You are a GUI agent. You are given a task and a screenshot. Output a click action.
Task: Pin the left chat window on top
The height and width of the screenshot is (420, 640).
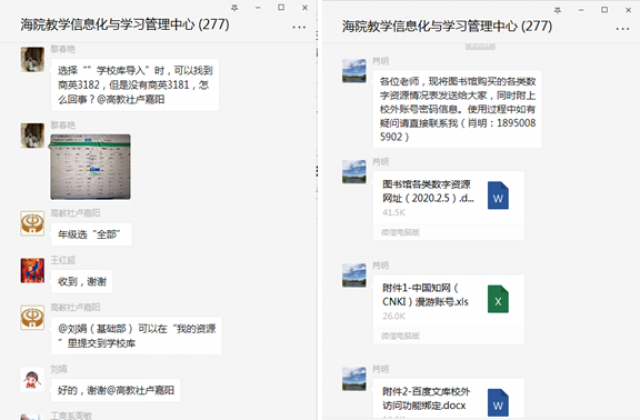pos(232,7)
